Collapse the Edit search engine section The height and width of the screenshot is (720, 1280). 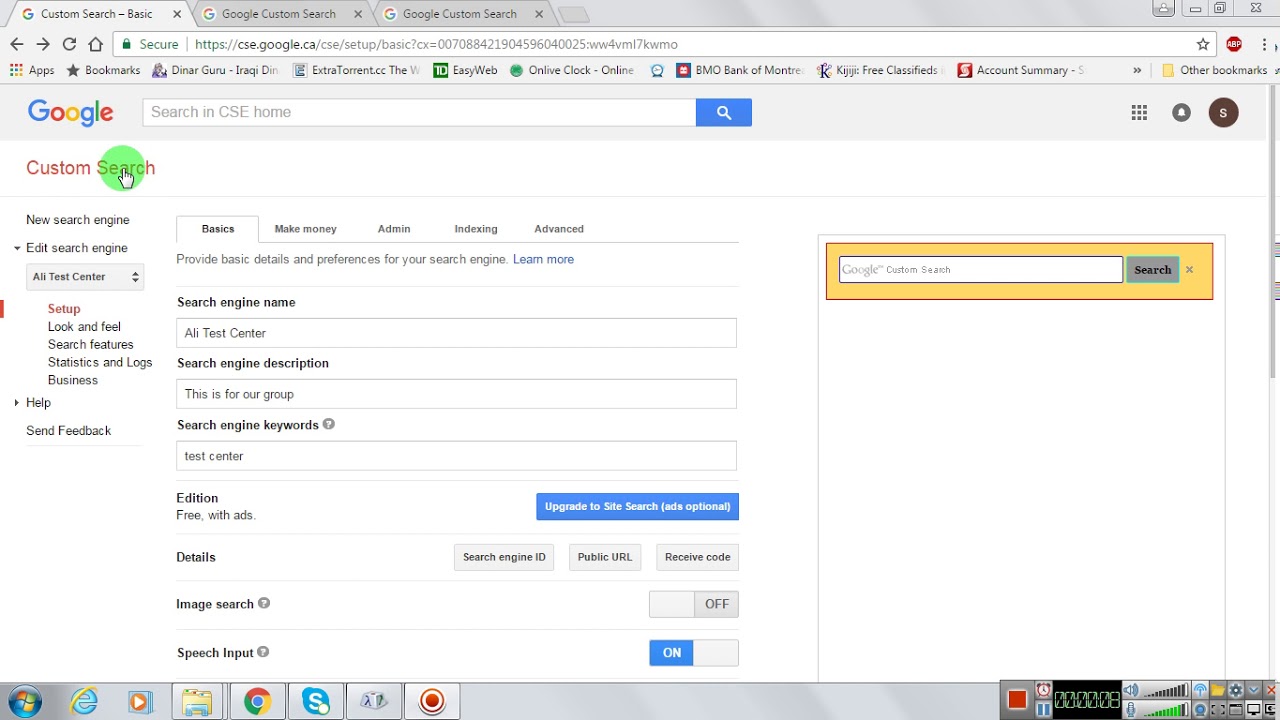coord(17,248)
